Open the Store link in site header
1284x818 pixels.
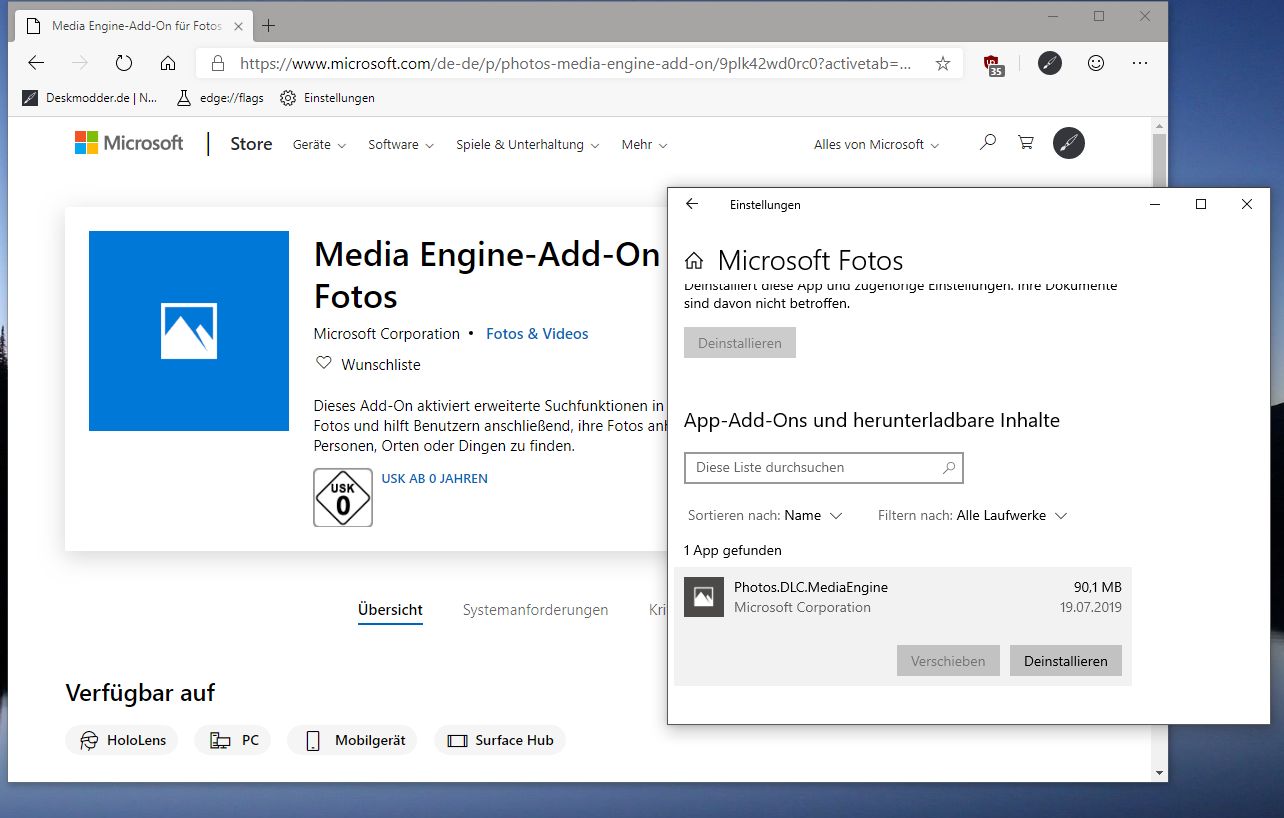pyautogui.click(x=251, y=144)
